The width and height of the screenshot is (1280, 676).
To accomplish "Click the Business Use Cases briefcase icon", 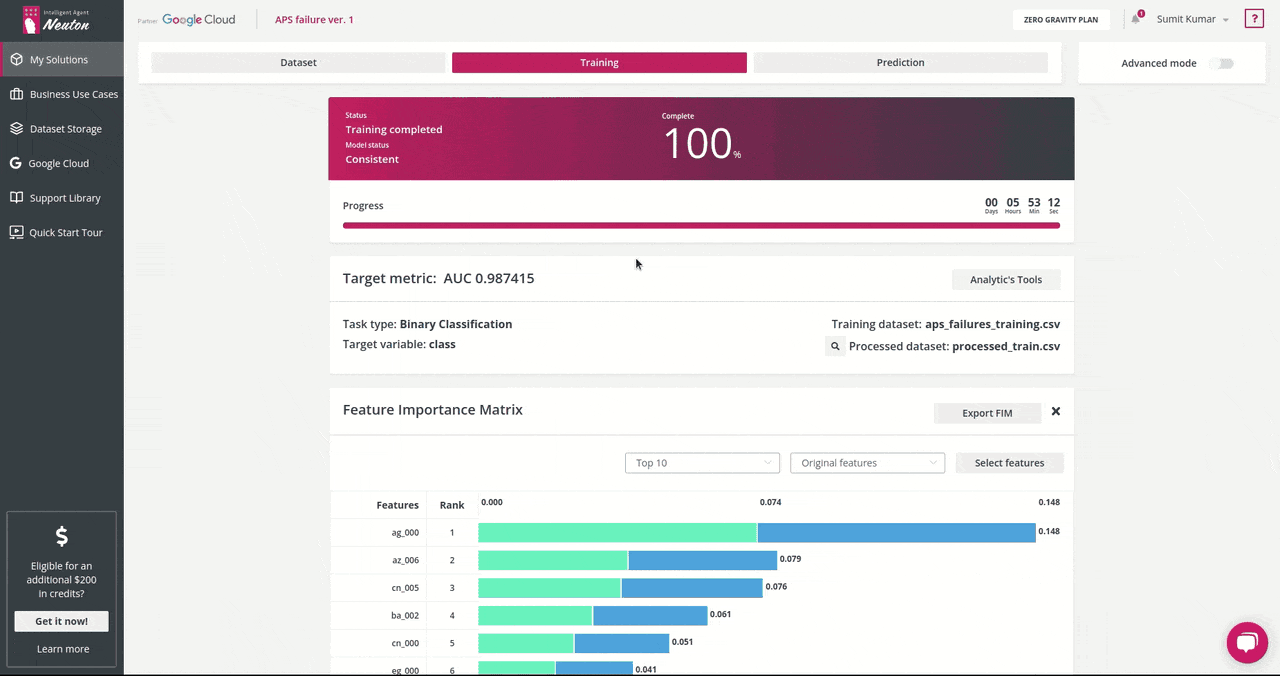I will click(x=16, y=94).
